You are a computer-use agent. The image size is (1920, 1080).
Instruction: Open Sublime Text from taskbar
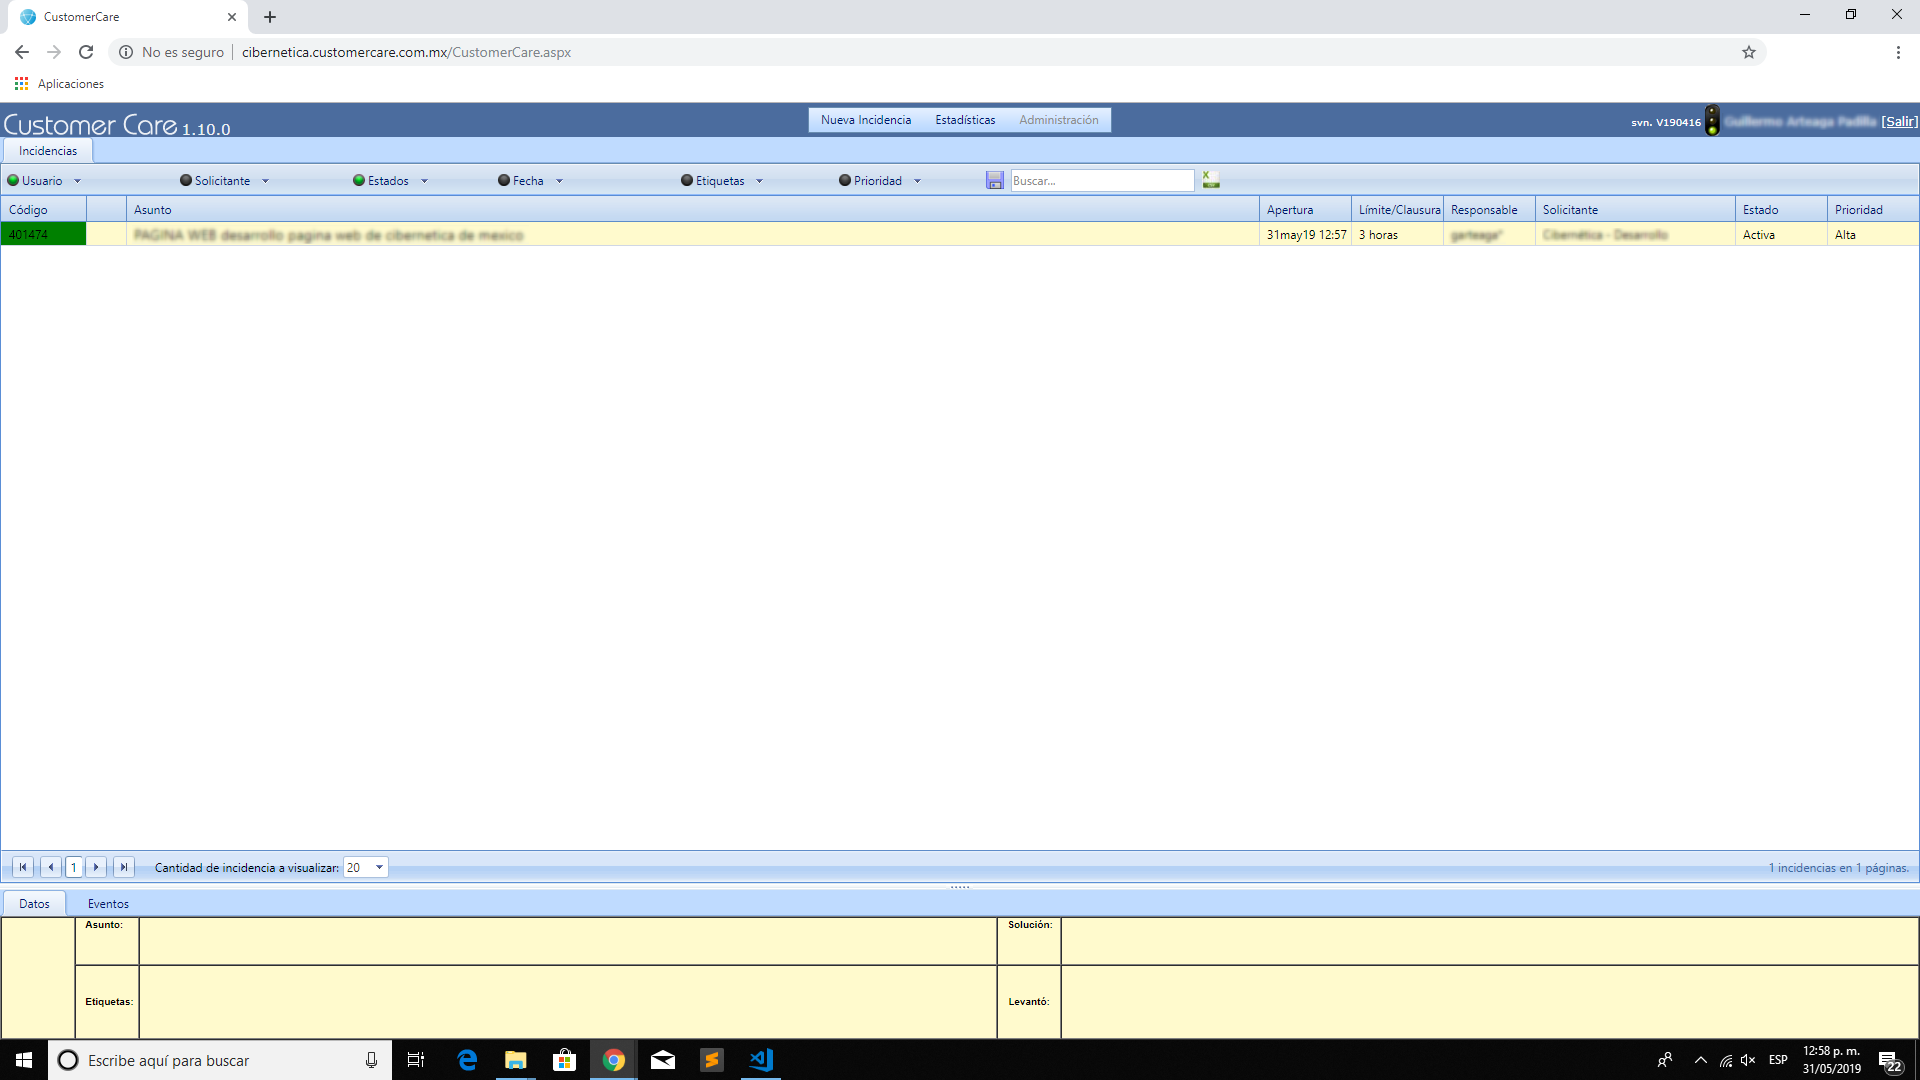712,1060
